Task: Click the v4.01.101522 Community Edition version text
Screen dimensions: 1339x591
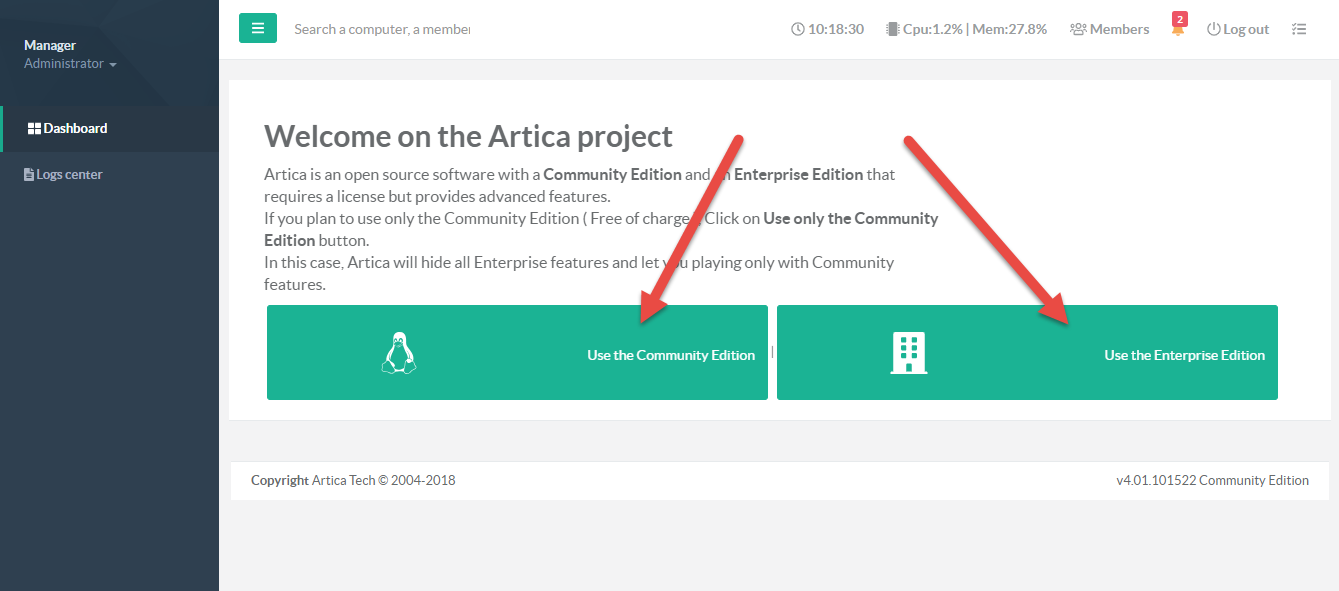Action: pos(1212,480)
